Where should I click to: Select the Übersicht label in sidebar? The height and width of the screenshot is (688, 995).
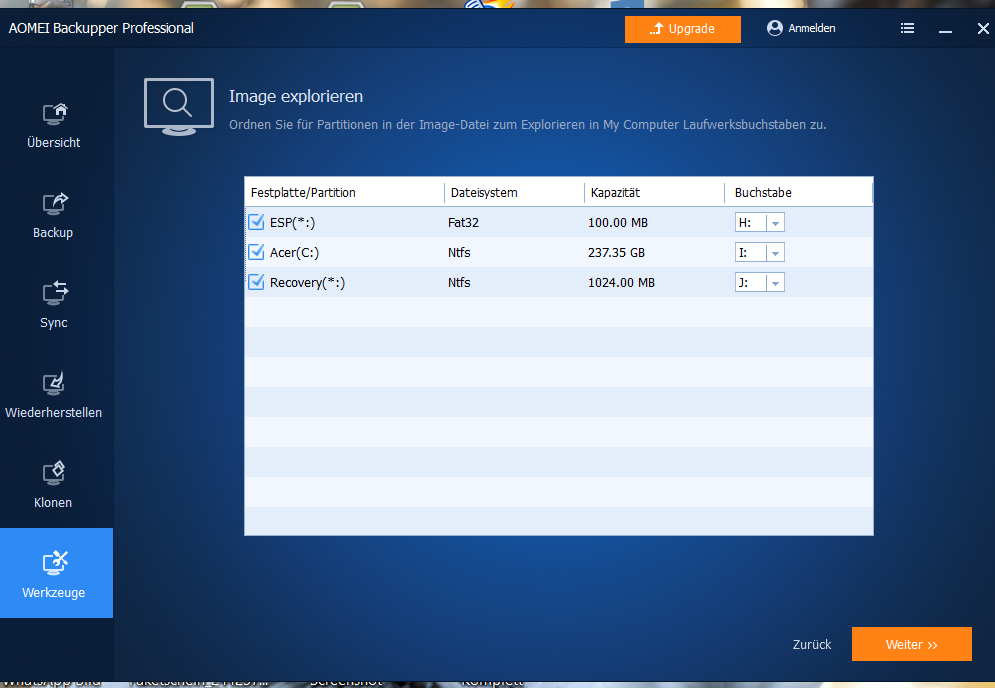click(54, 143)
